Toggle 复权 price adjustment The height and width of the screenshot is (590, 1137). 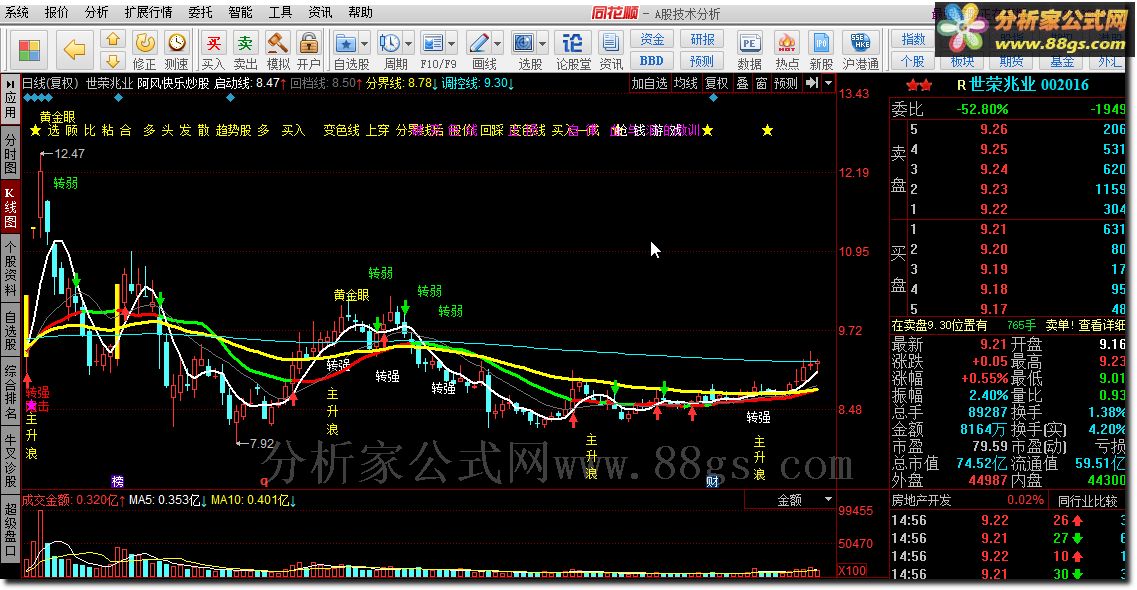click(716, 83)
